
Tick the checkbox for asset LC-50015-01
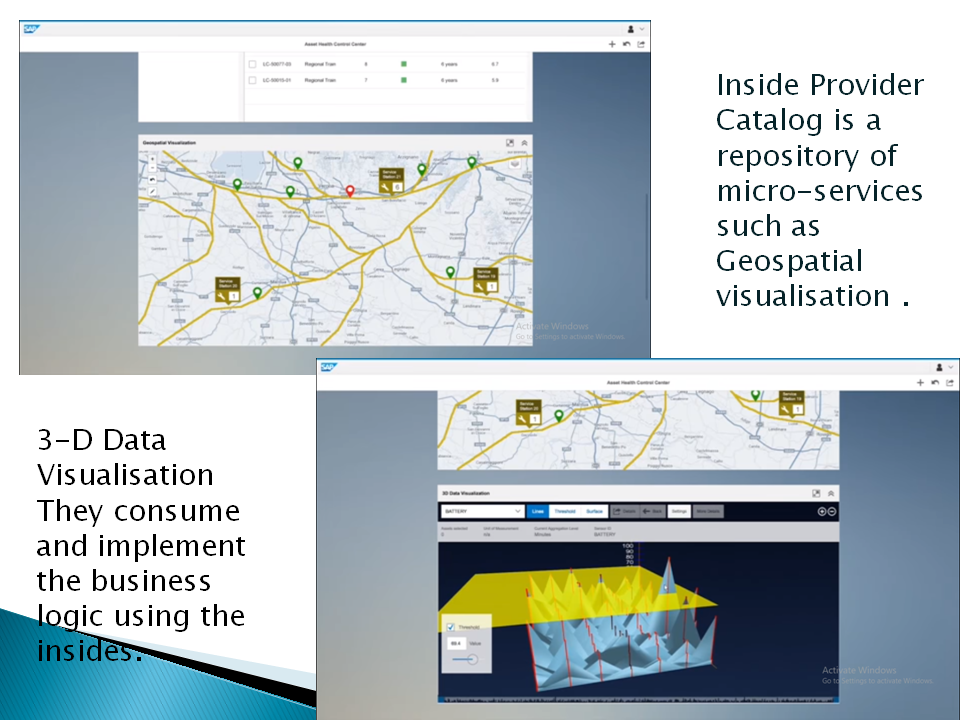pyautogui.click(x=252, y=80)
